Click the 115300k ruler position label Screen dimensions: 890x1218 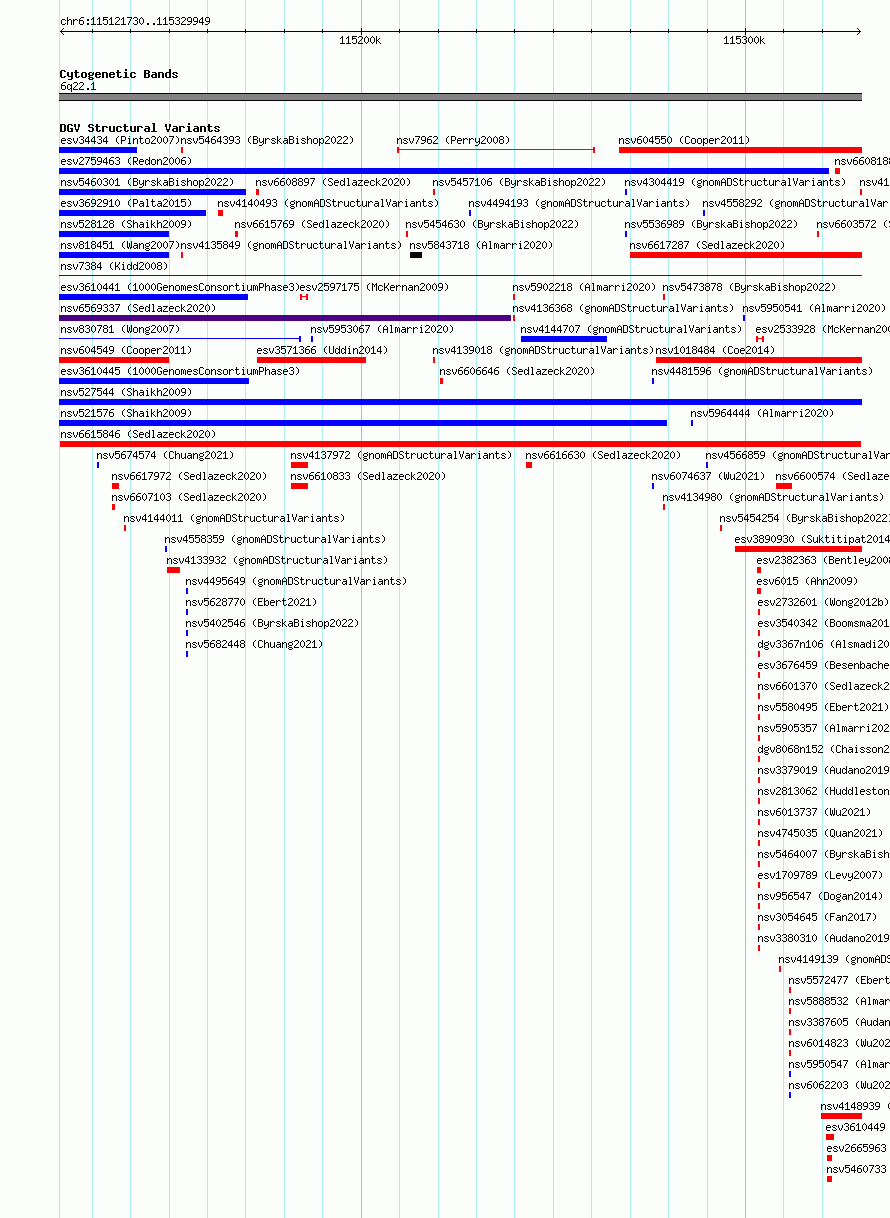744,41
